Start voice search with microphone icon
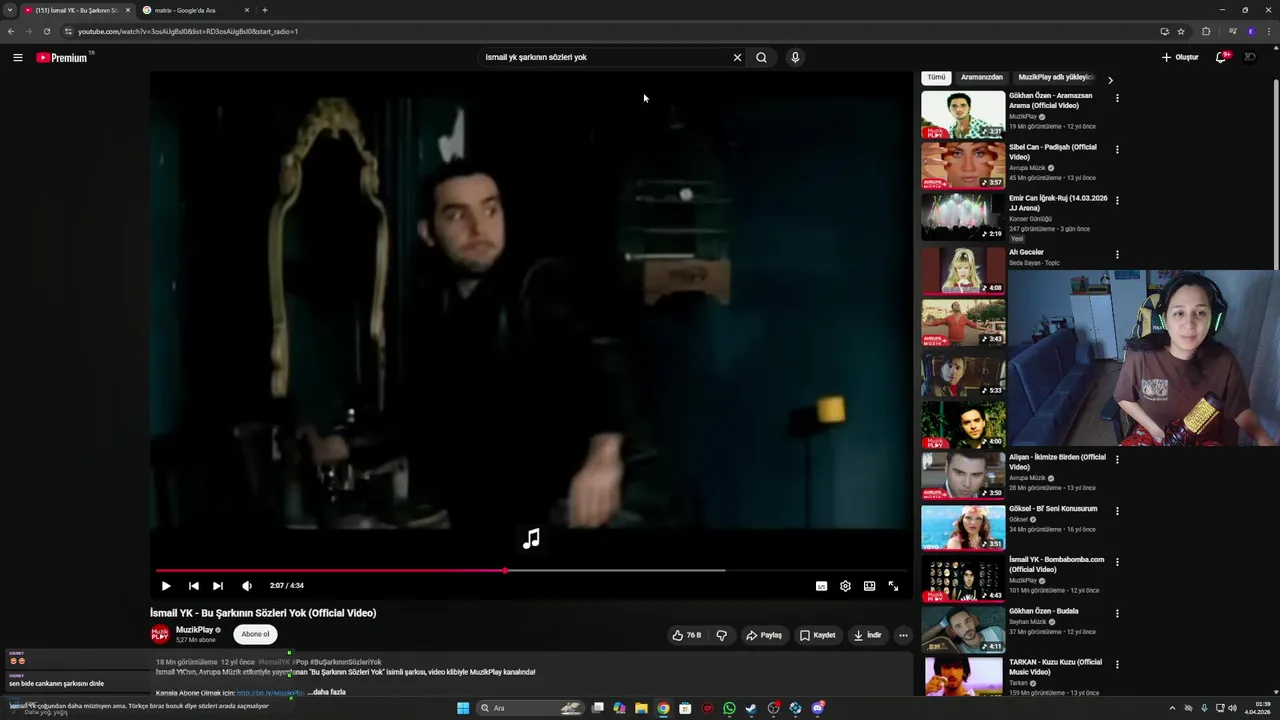The image size is (1280, 720). [795, 57]
